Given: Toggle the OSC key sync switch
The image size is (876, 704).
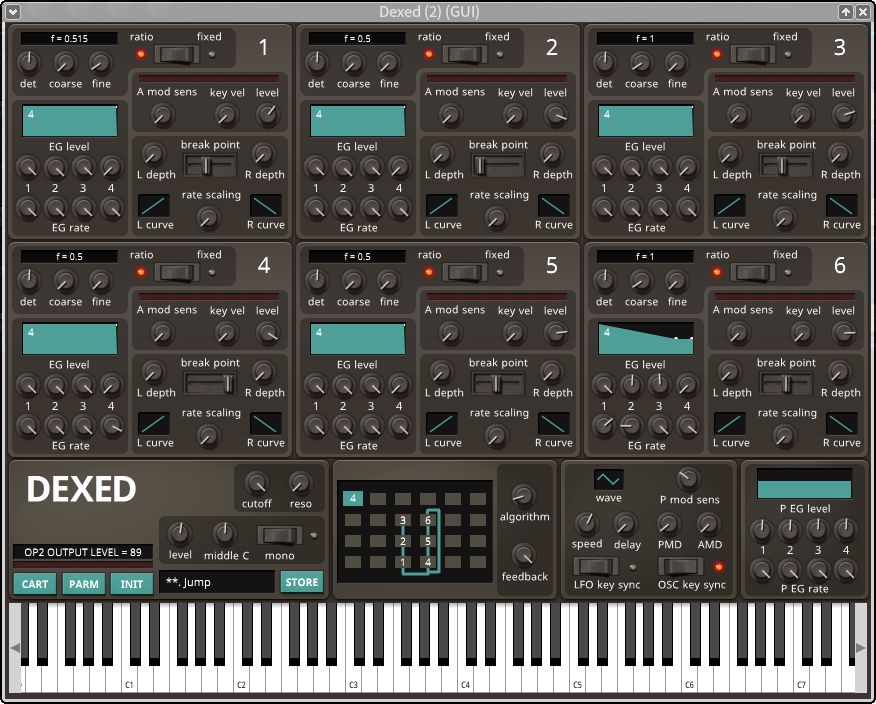Looking at the screenshot, I should coord(680,567).
